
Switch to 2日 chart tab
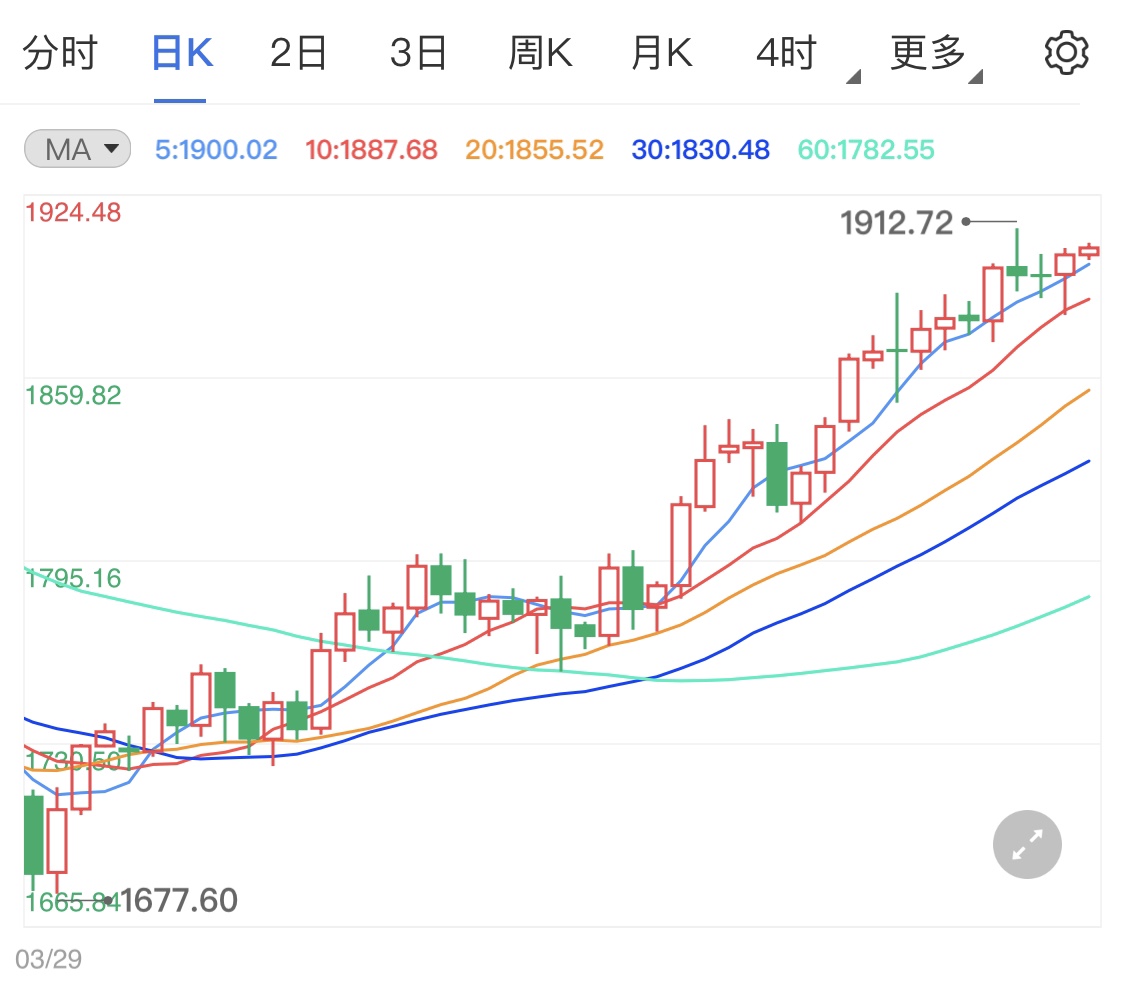click(x=298, y=53)
